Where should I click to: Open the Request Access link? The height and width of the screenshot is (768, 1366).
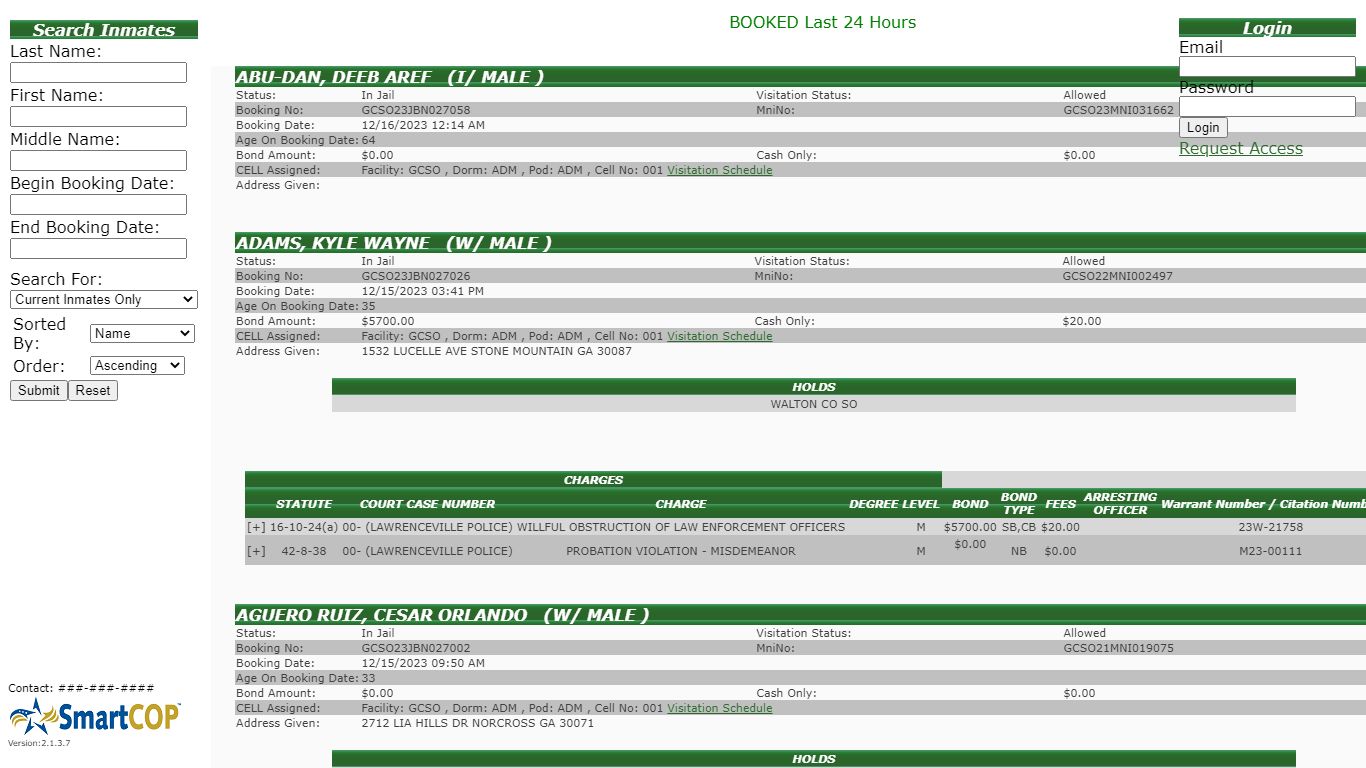pyautogui.click(x=1241, y=148)
